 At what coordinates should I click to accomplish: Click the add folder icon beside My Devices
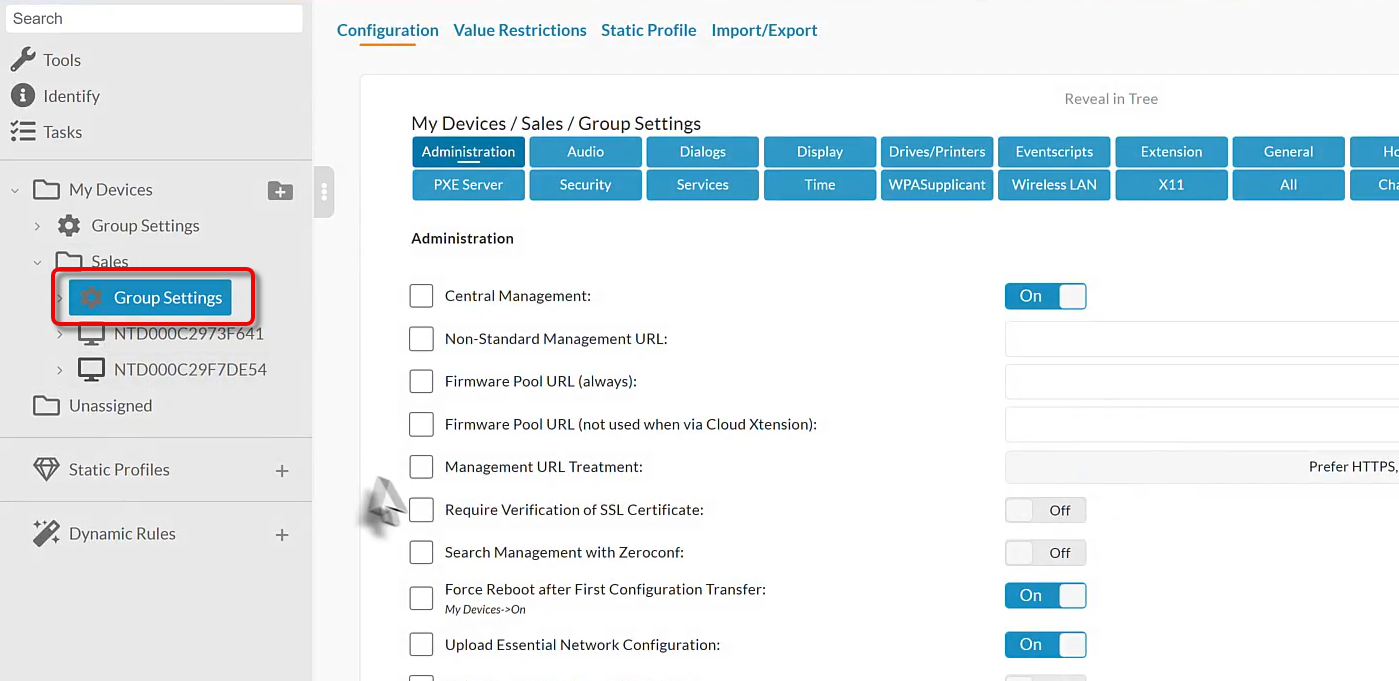point(280,190)
